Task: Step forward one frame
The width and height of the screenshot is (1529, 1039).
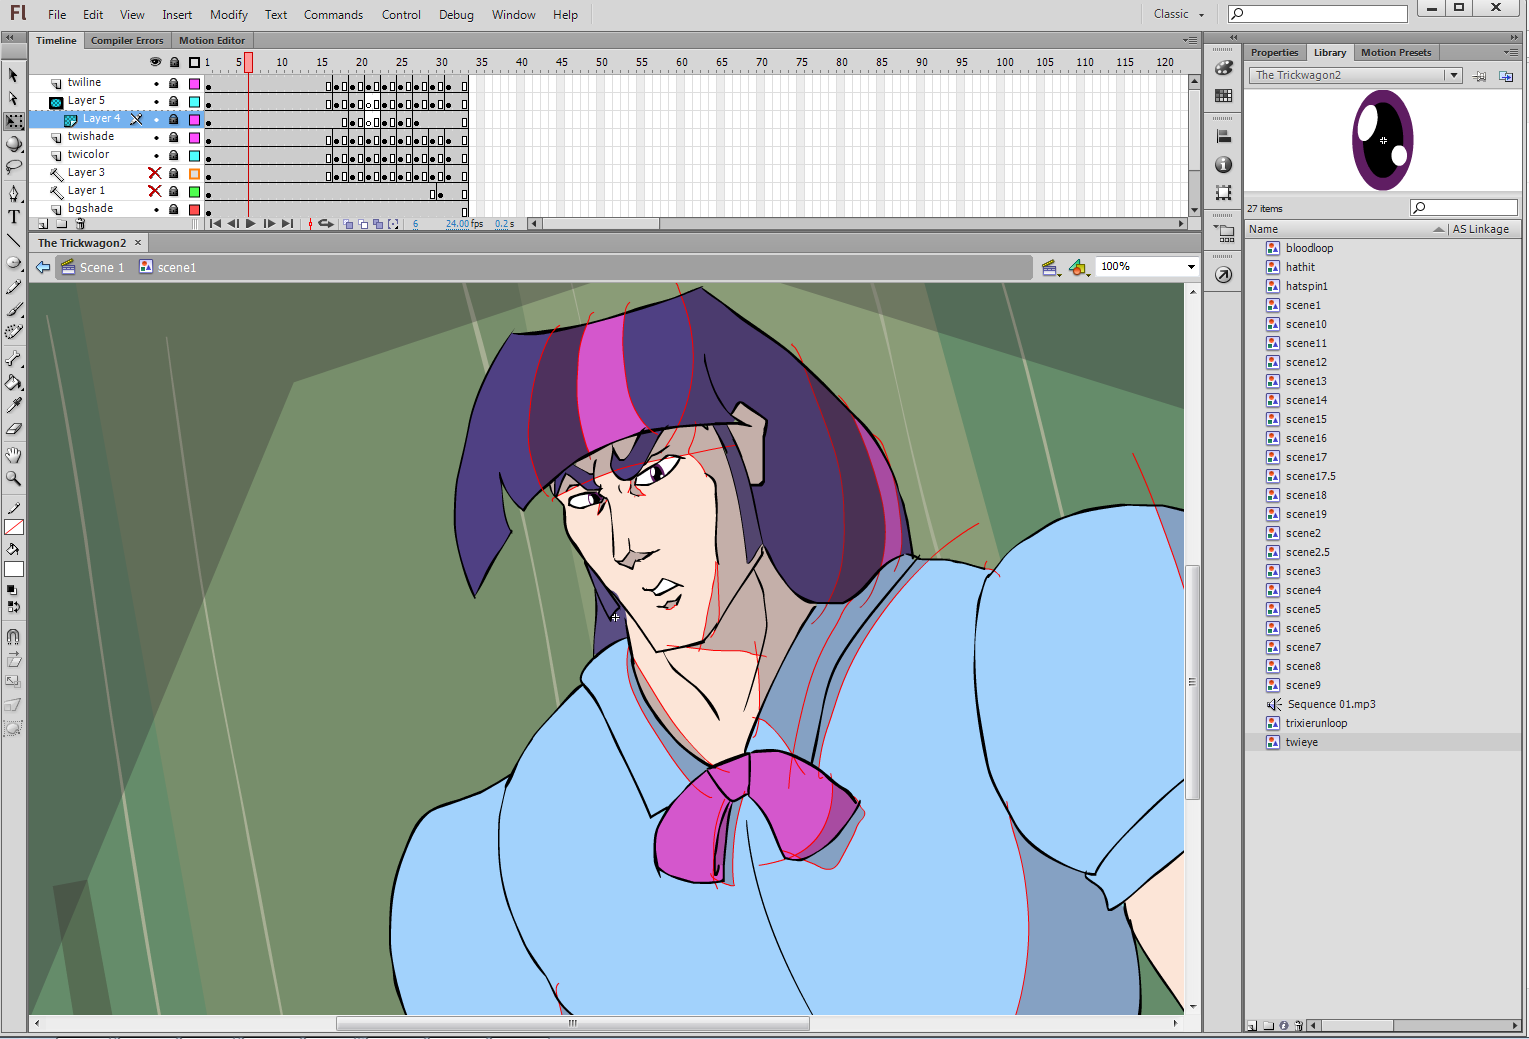Action: coord(268,224)
